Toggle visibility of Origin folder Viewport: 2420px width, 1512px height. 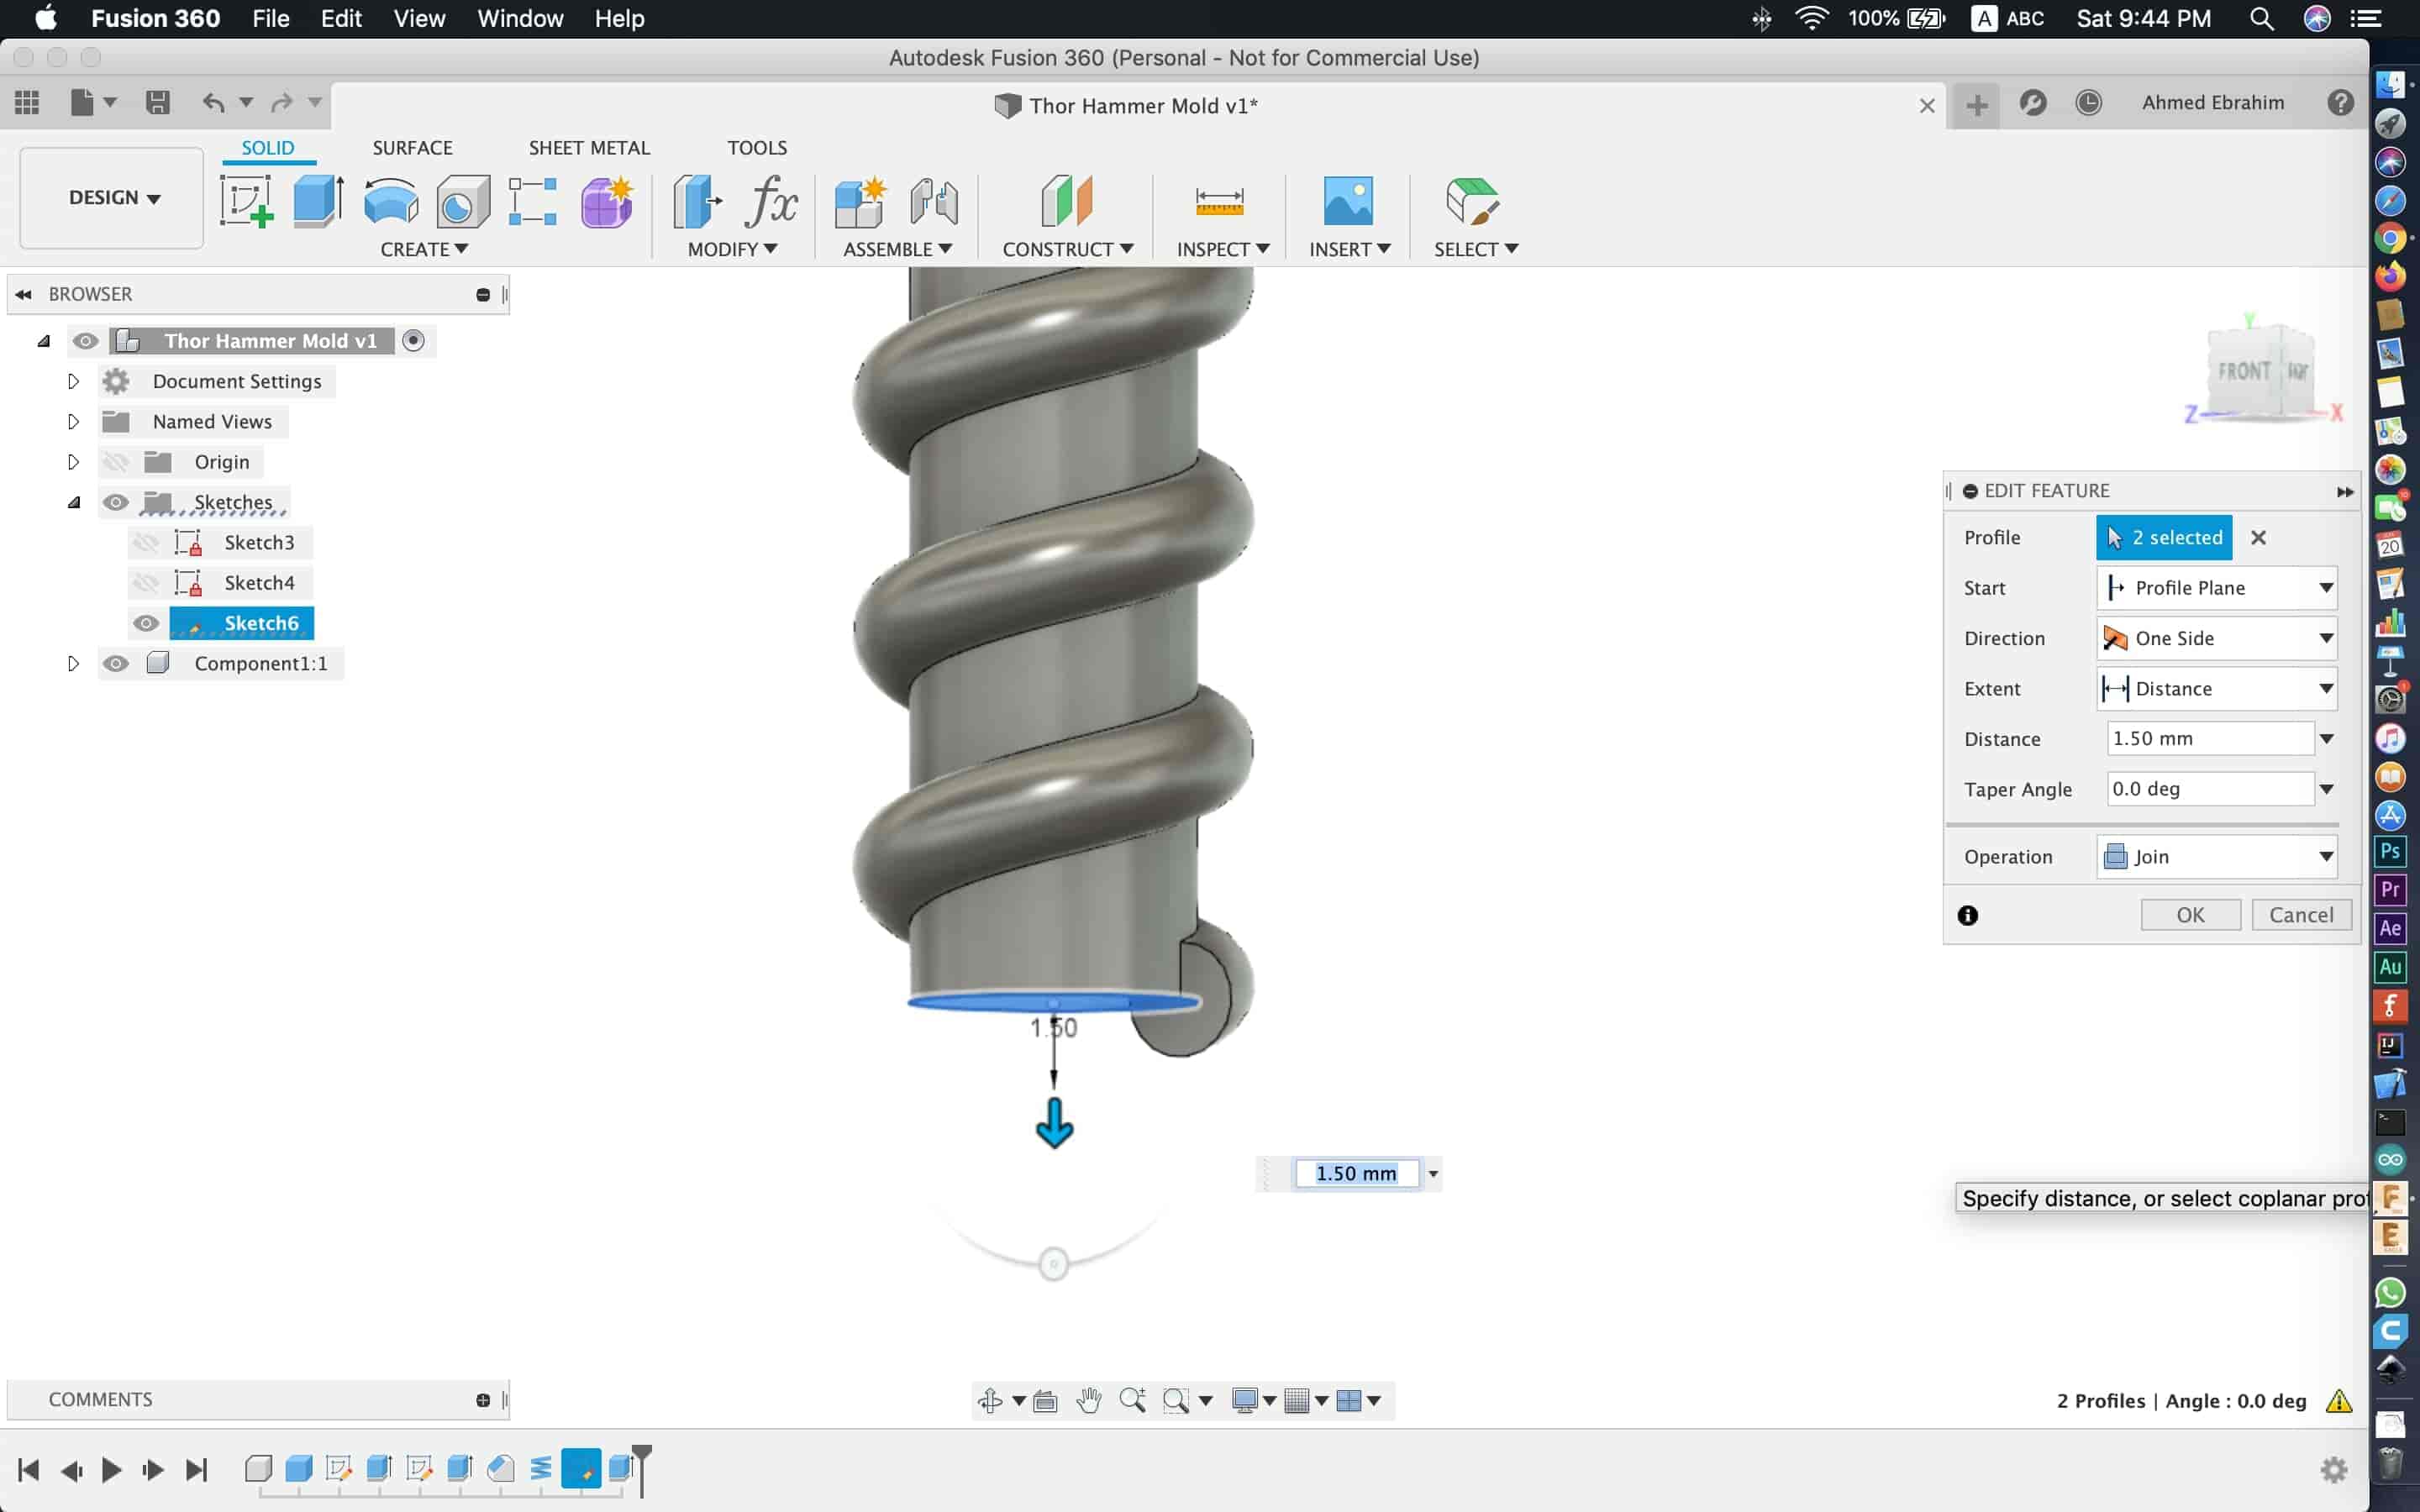pyautogui.click(x=116, y=462)
